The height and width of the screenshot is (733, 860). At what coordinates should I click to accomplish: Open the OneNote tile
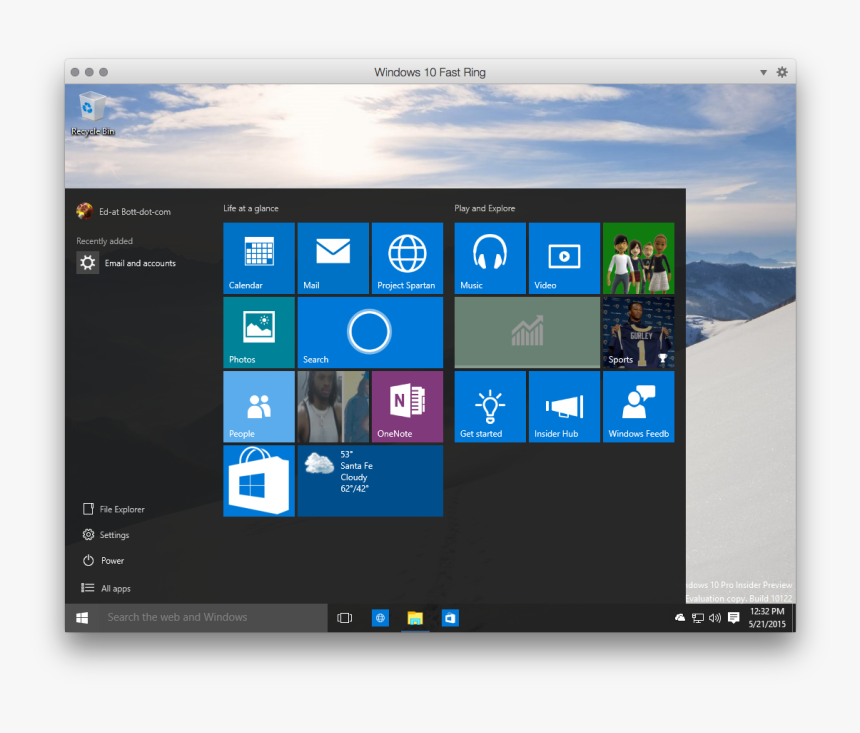pos(407,407)
